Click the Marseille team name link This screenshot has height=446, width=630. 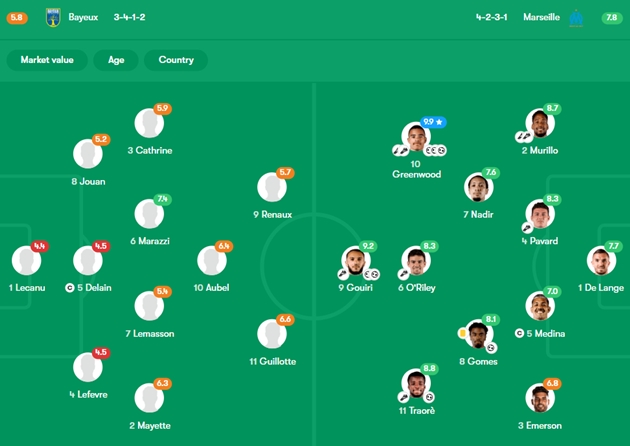(x=541, y=17)
